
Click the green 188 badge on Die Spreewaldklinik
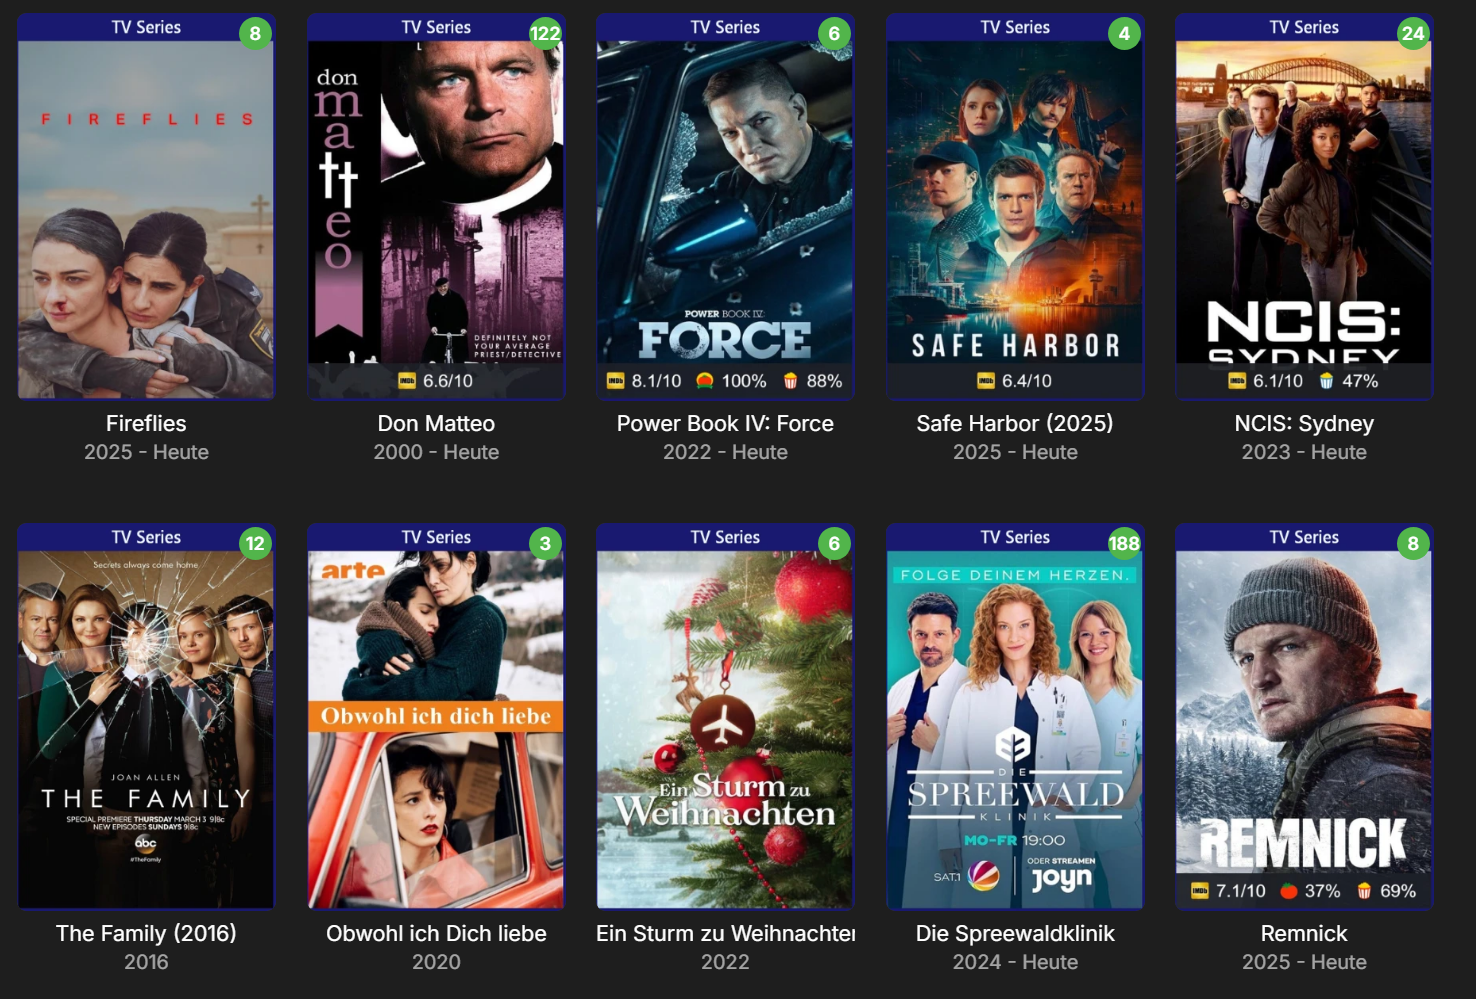tap(1124, 543)
